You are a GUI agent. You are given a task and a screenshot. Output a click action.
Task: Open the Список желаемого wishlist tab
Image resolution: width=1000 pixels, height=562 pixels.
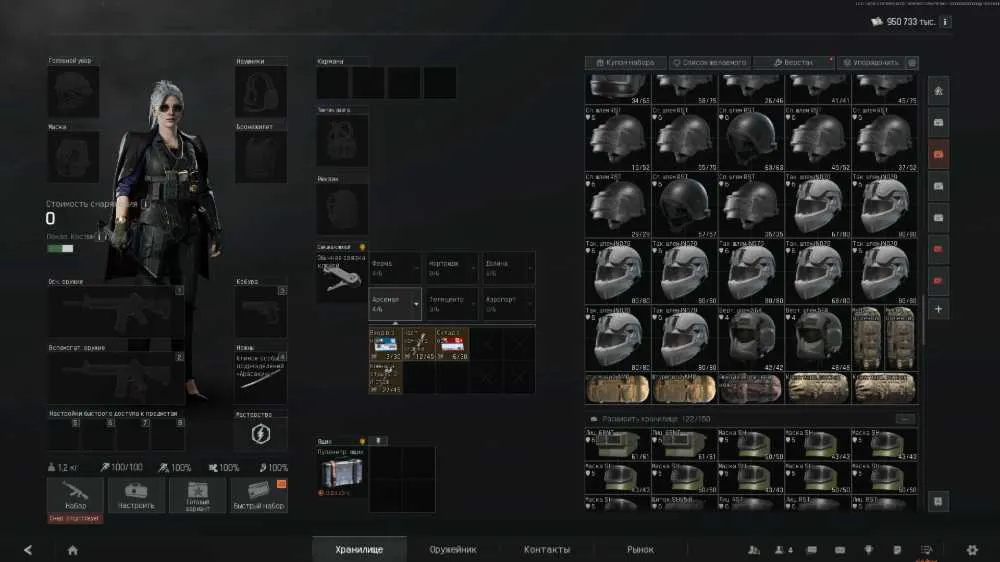(710, 63)
